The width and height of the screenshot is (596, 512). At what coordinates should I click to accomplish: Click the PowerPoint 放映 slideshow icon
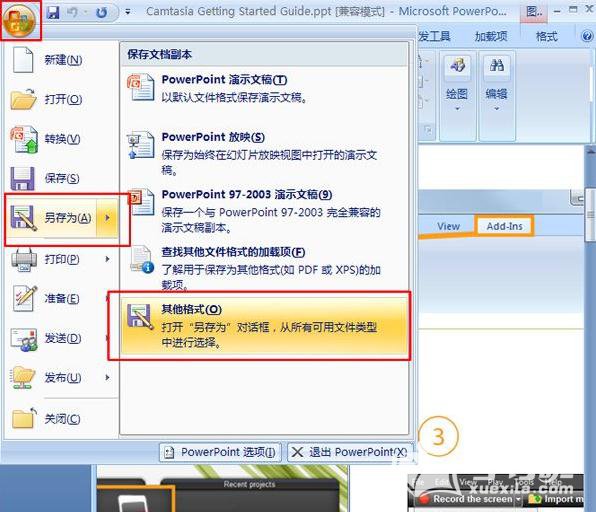141,145
